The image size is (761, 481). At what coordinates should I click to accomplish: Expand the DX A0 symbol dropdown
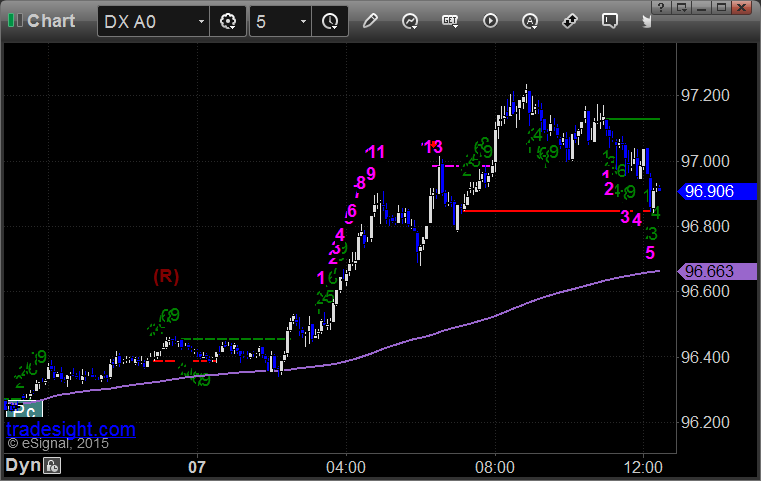201,21
